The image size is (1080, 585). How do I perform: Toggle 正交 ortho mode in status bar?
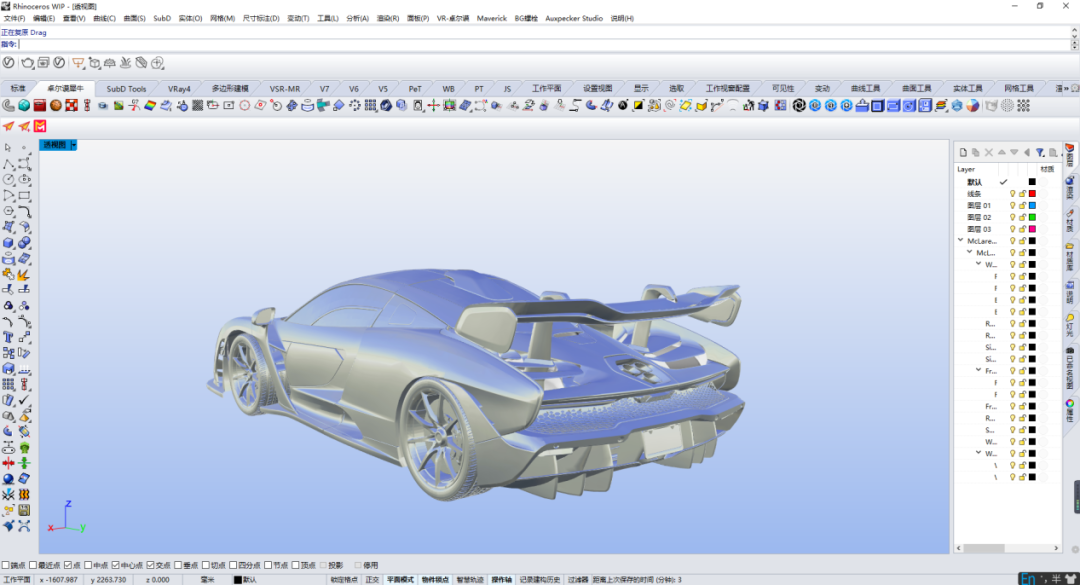click(x=372, y=579)
